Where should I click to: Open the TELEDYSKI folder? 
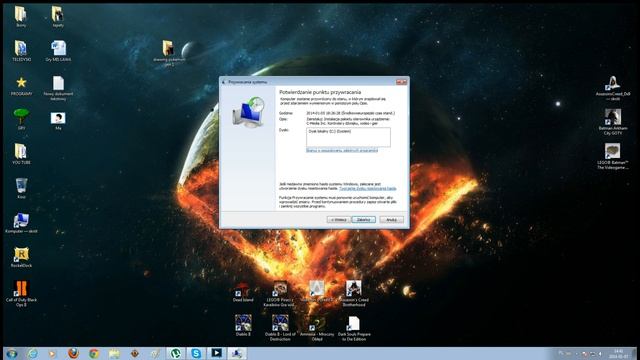21,51
